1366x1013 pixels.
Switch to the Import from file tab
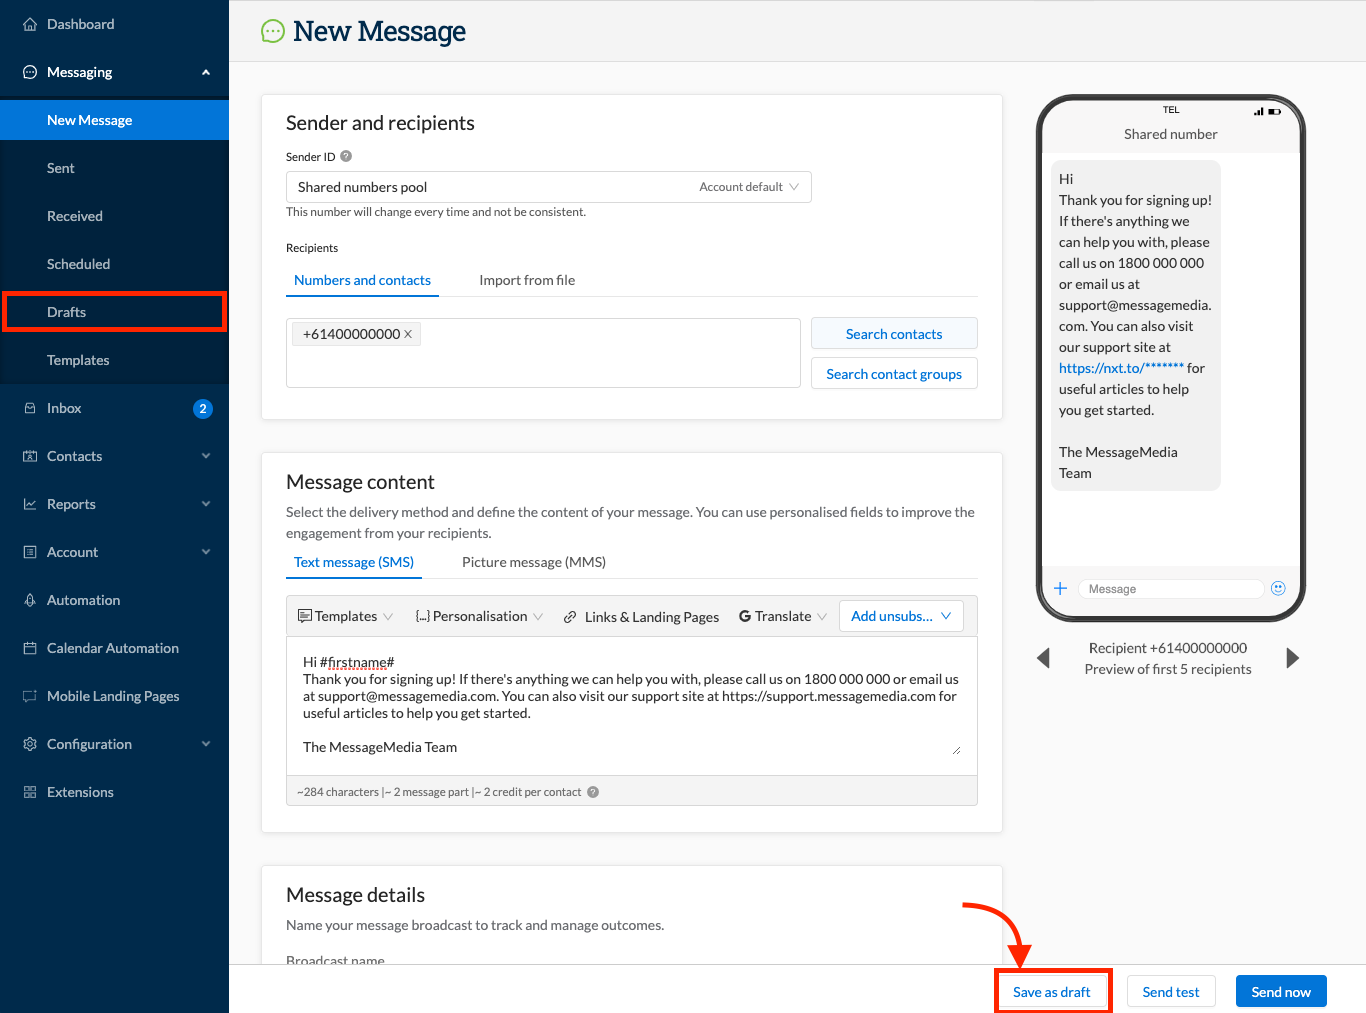pos(527,280)
